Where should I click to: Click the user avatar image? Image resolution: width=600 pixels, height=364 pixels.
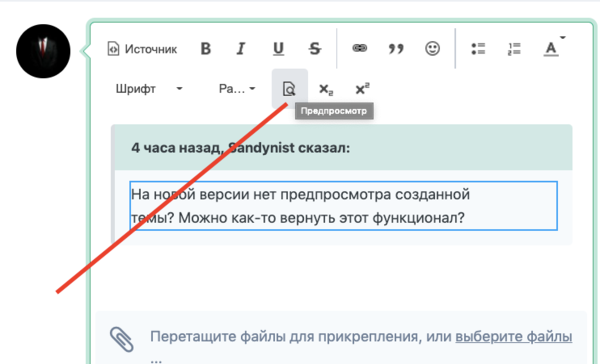point(43,51)
